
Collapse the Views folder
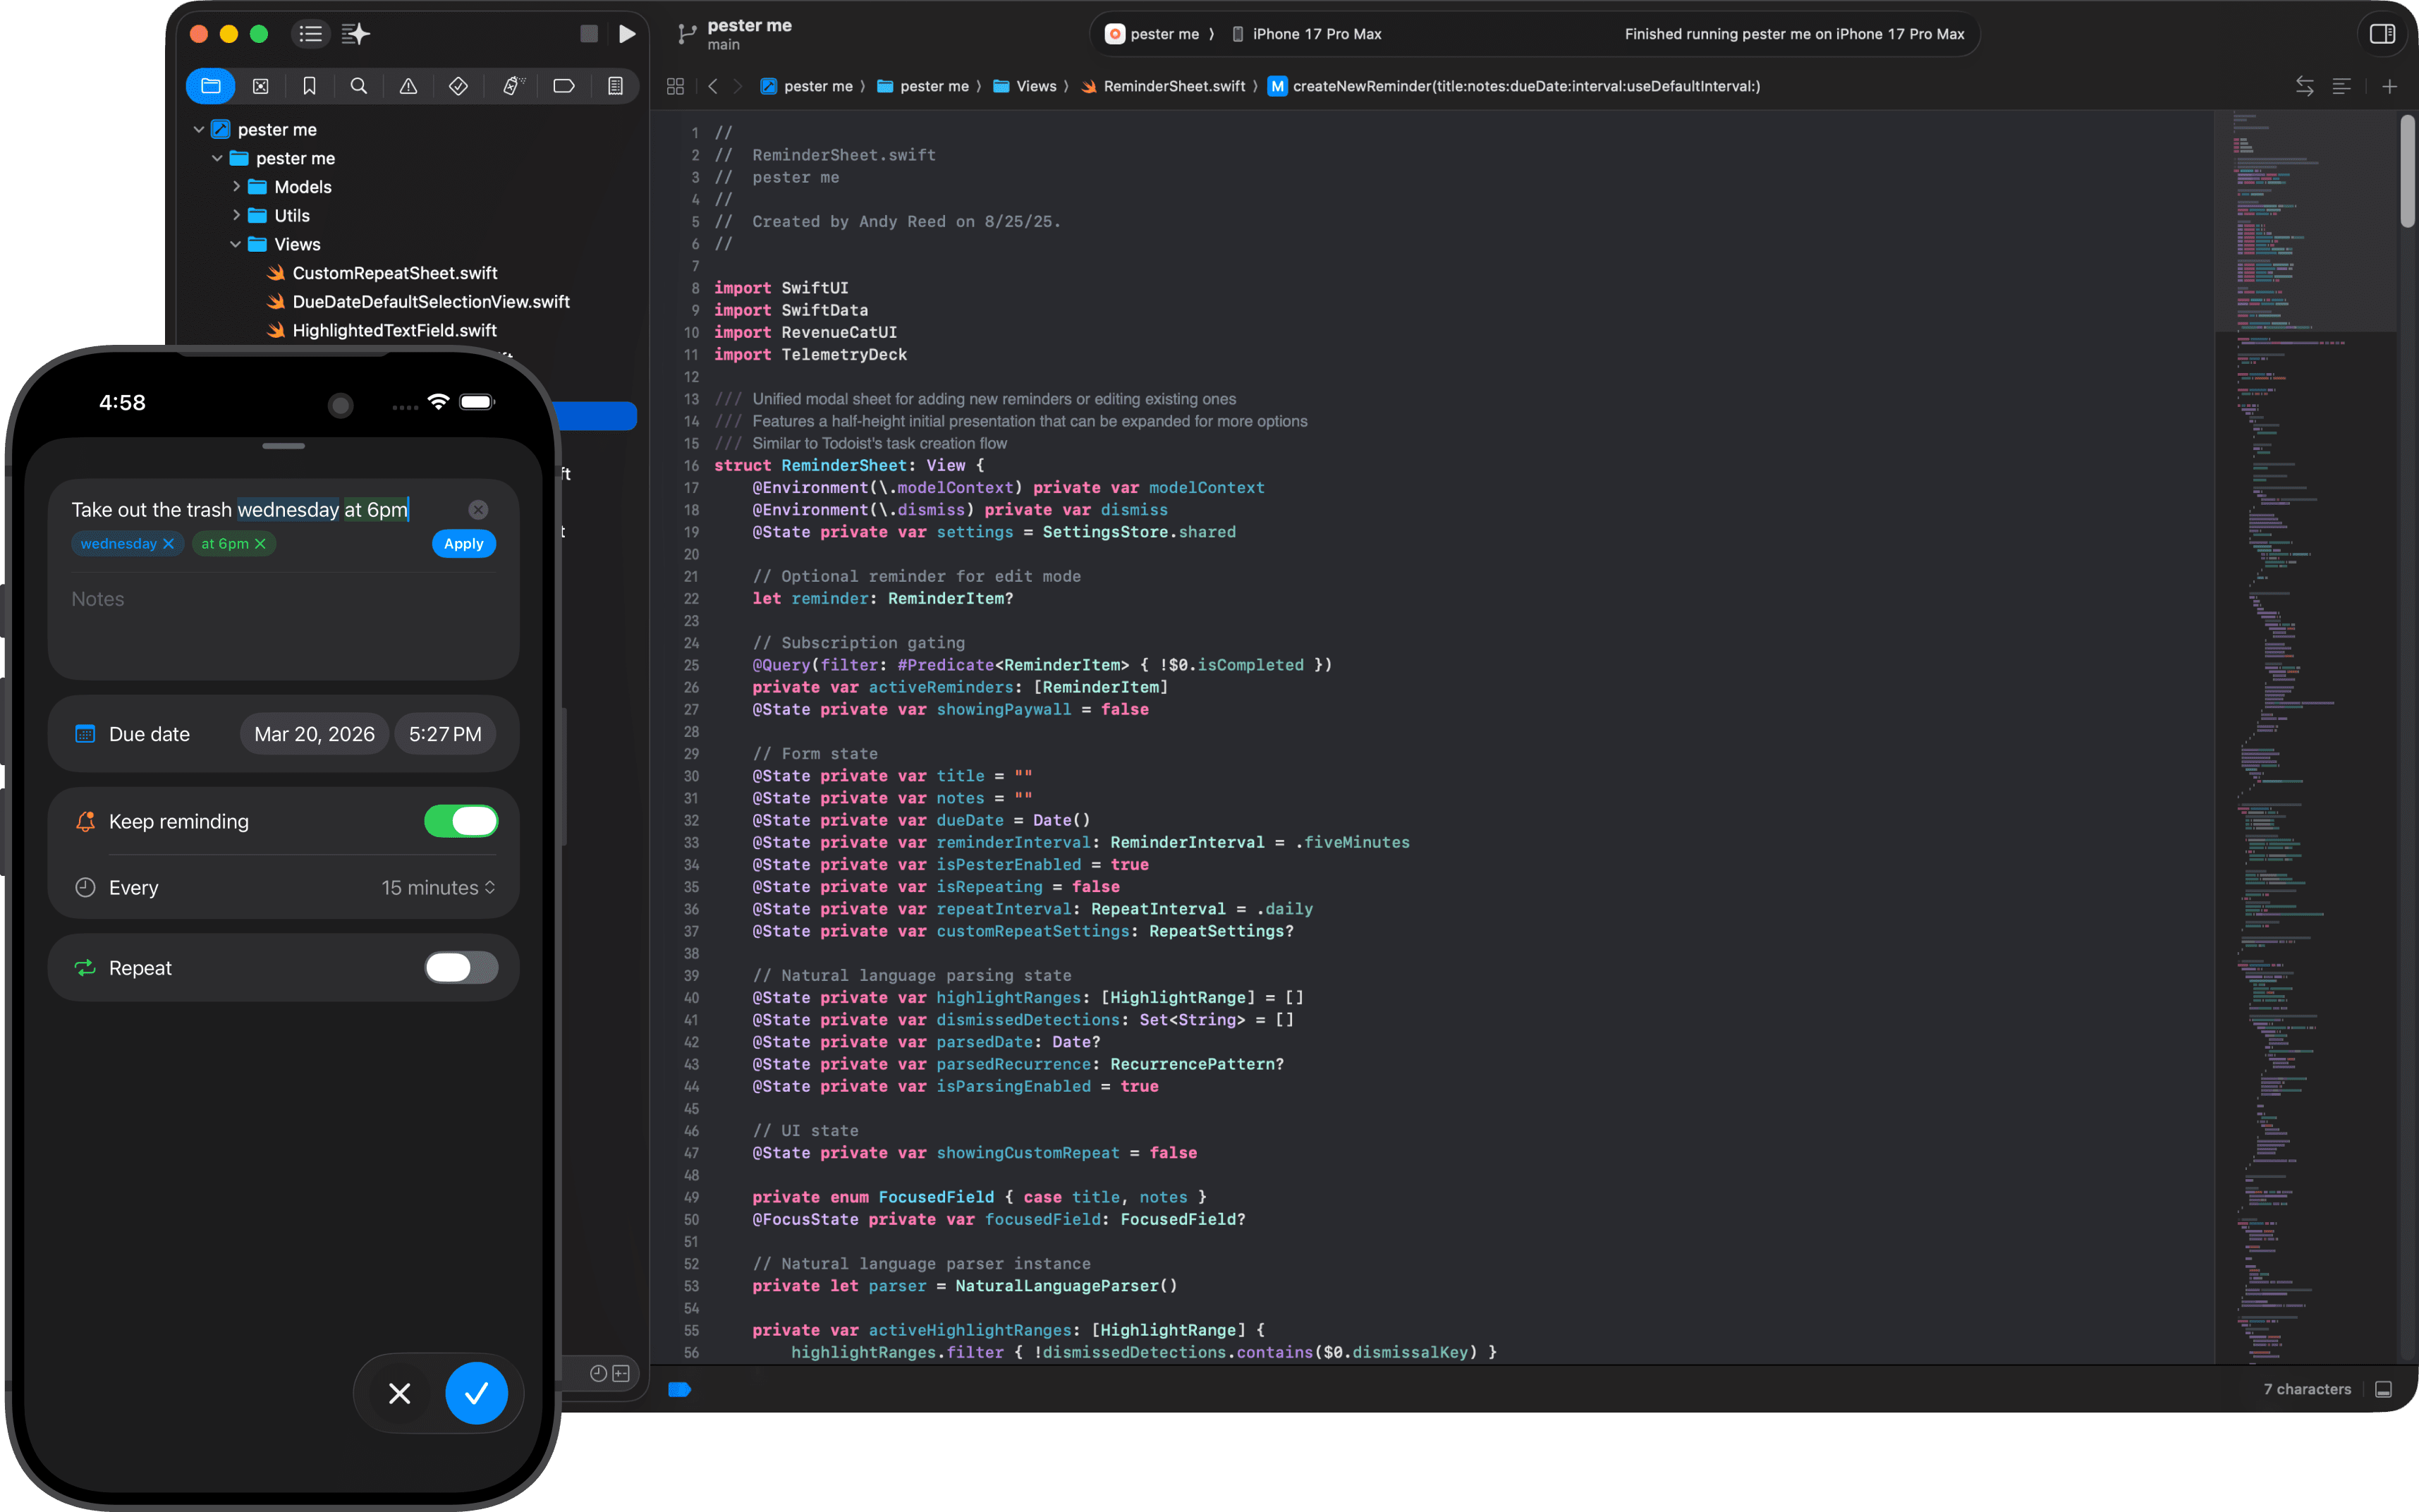[x=235, y=244]
